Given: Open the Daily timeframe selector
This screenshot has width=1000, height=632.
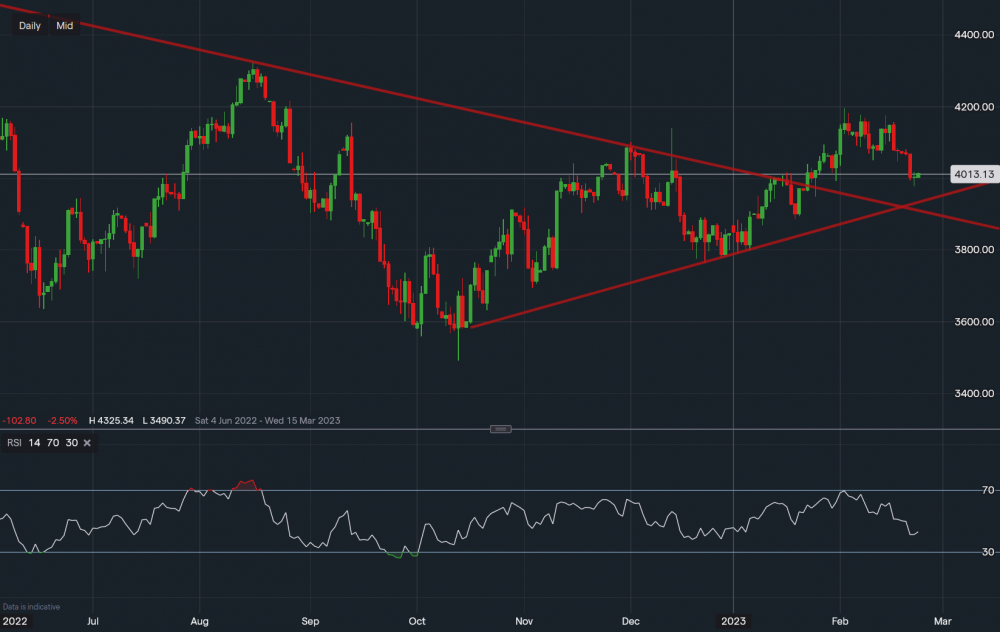Looking at the screenshot, I should [29, 26].
